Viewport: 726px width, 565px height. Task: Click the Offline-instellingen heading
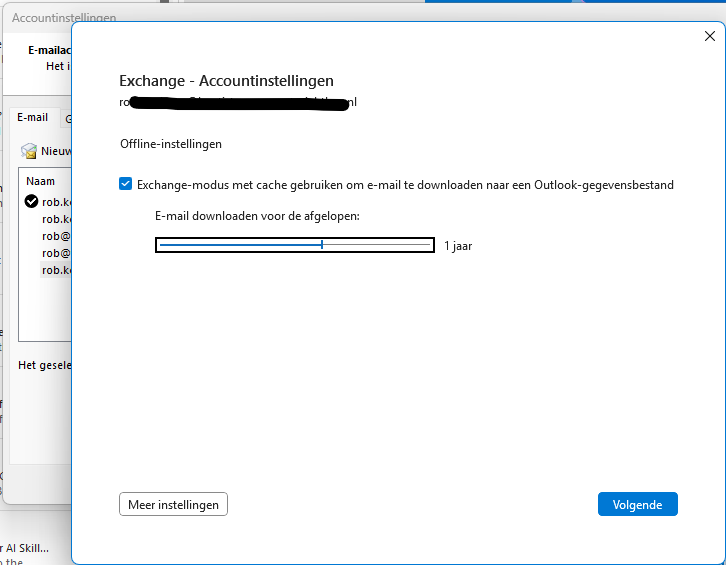pos(171,144)
